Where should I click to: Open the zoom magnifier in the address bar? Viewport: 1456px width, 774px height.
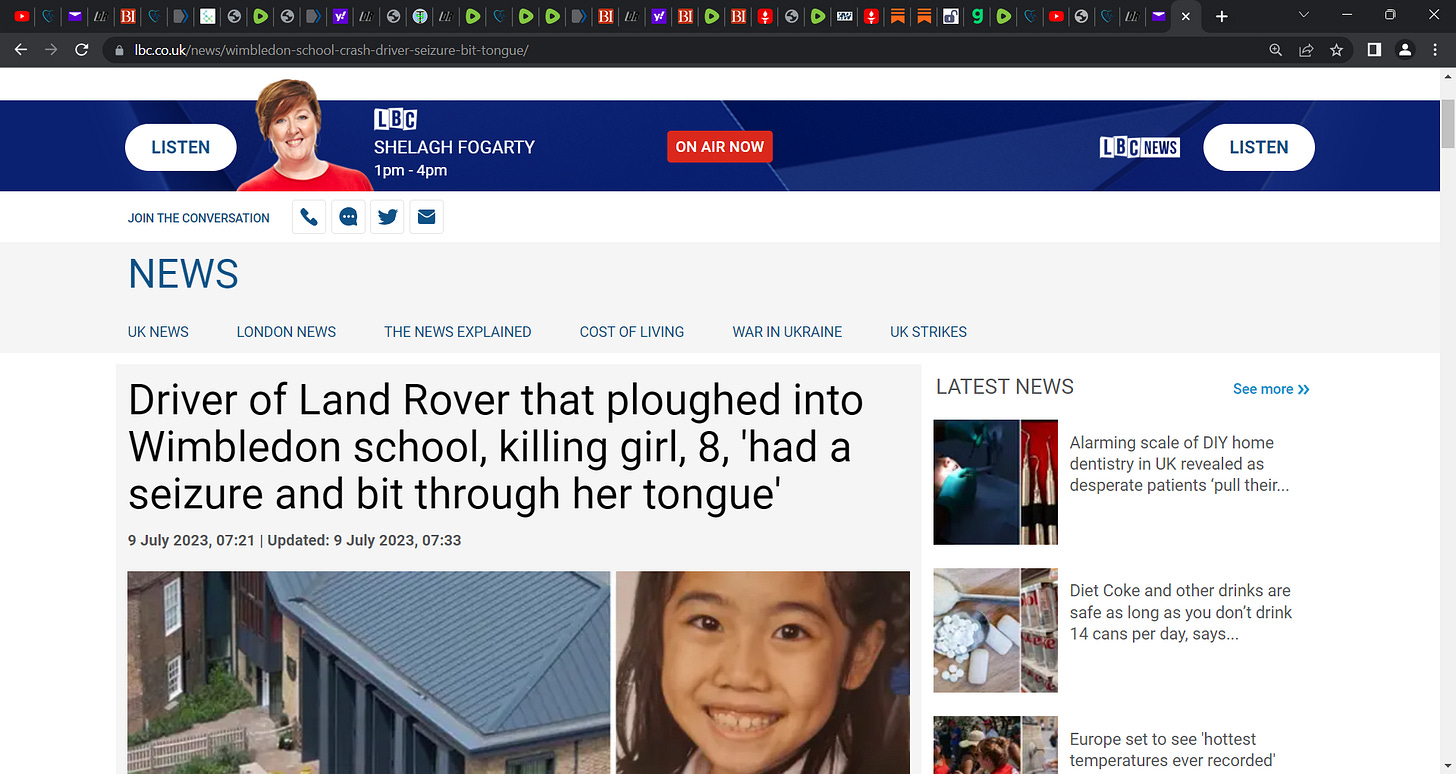click(x=1275, y=50)
